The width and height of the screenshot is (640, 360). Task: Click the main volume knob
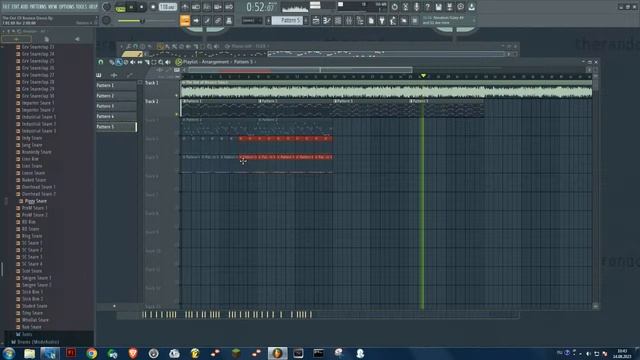point(107,7)
